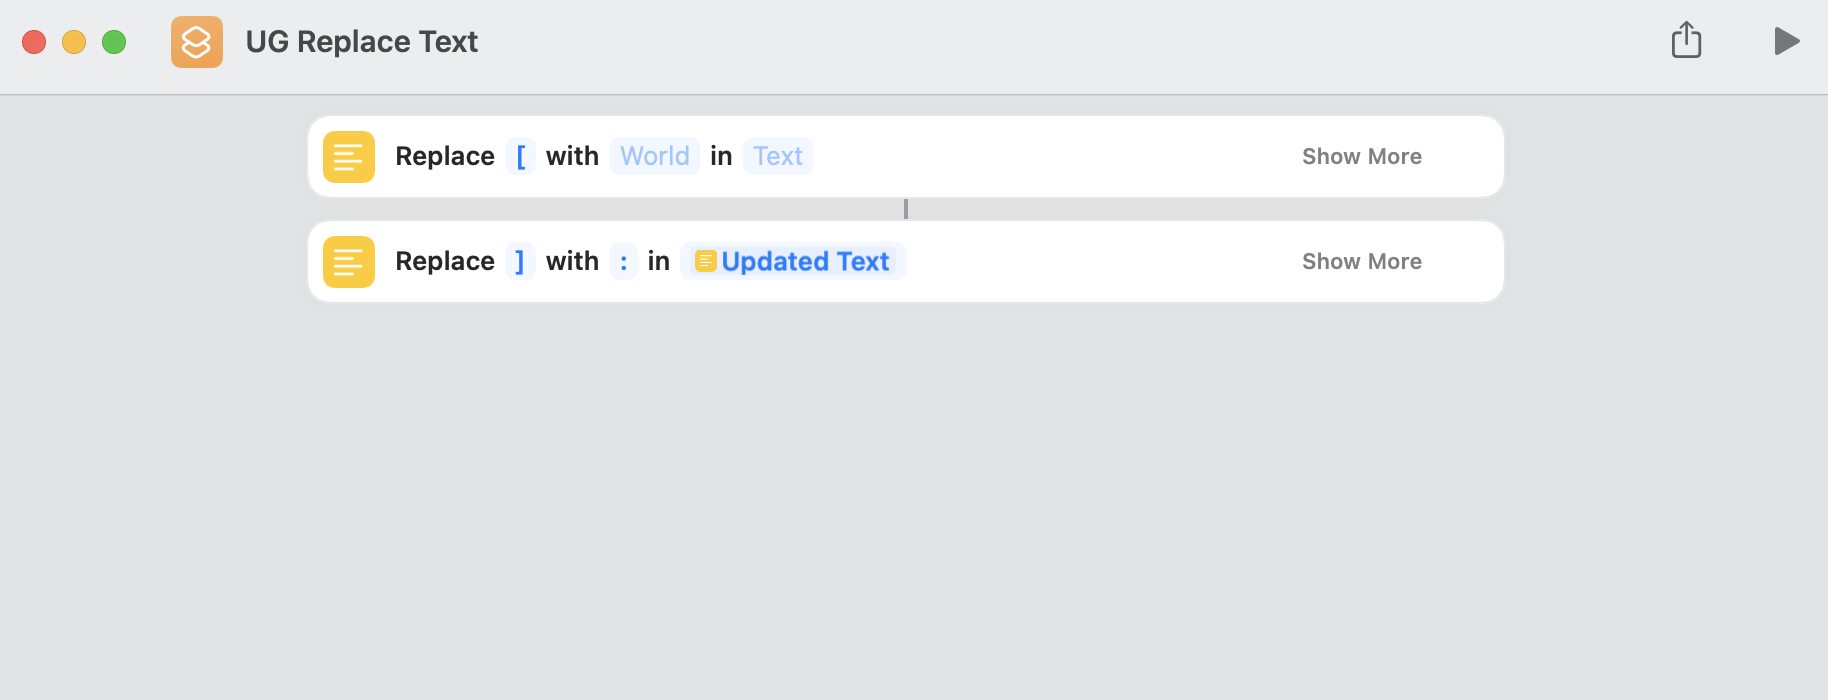Click the first action's 'Replace' label
Image resolution: width=1828 pixels, height=700 pixels.
click(x=445, y=156)
